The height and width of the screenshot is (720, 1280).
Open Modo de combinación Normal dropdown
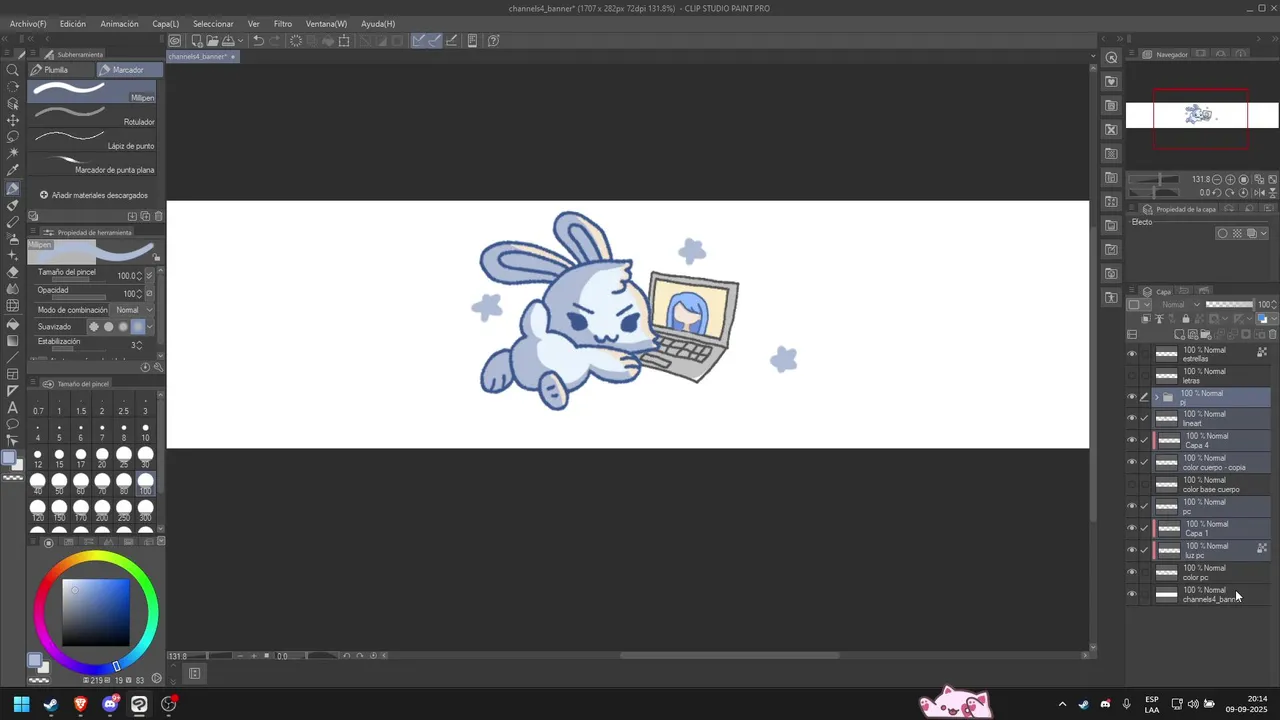coord(131,310)
